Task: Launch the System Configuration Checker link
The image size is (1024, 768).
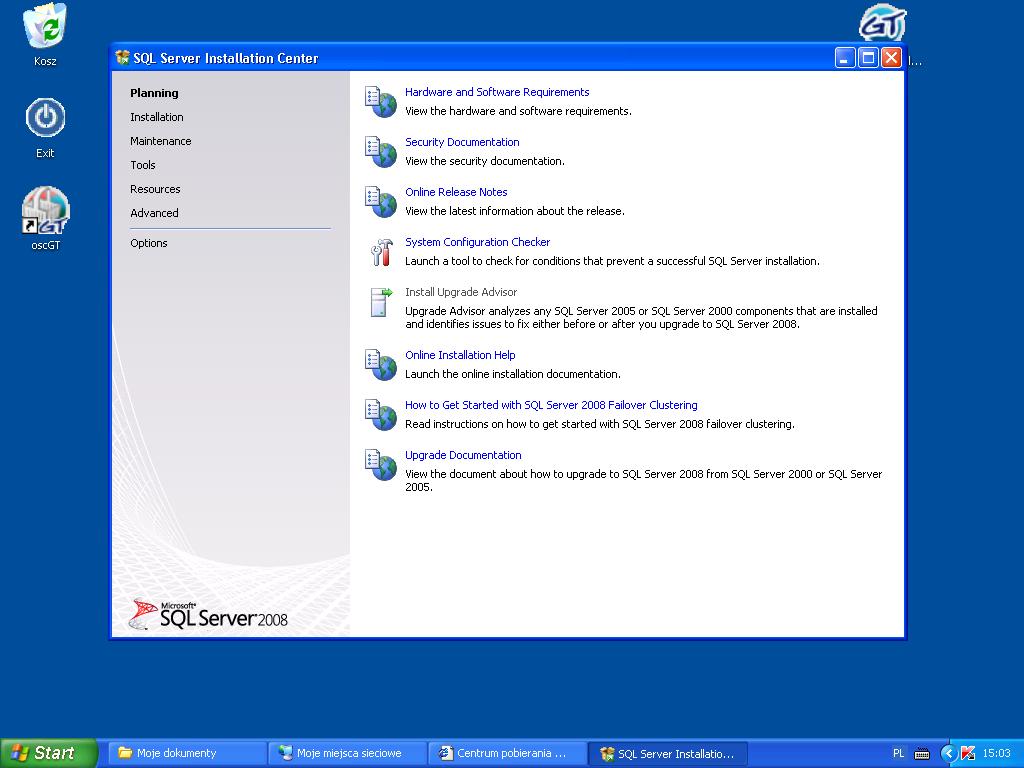Action: tap(477, 242)
